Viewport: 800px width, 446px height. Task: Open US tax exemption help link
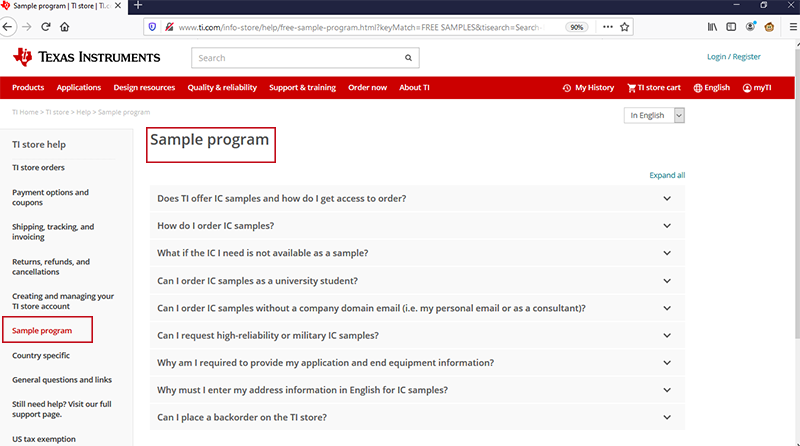click(44, 439)
